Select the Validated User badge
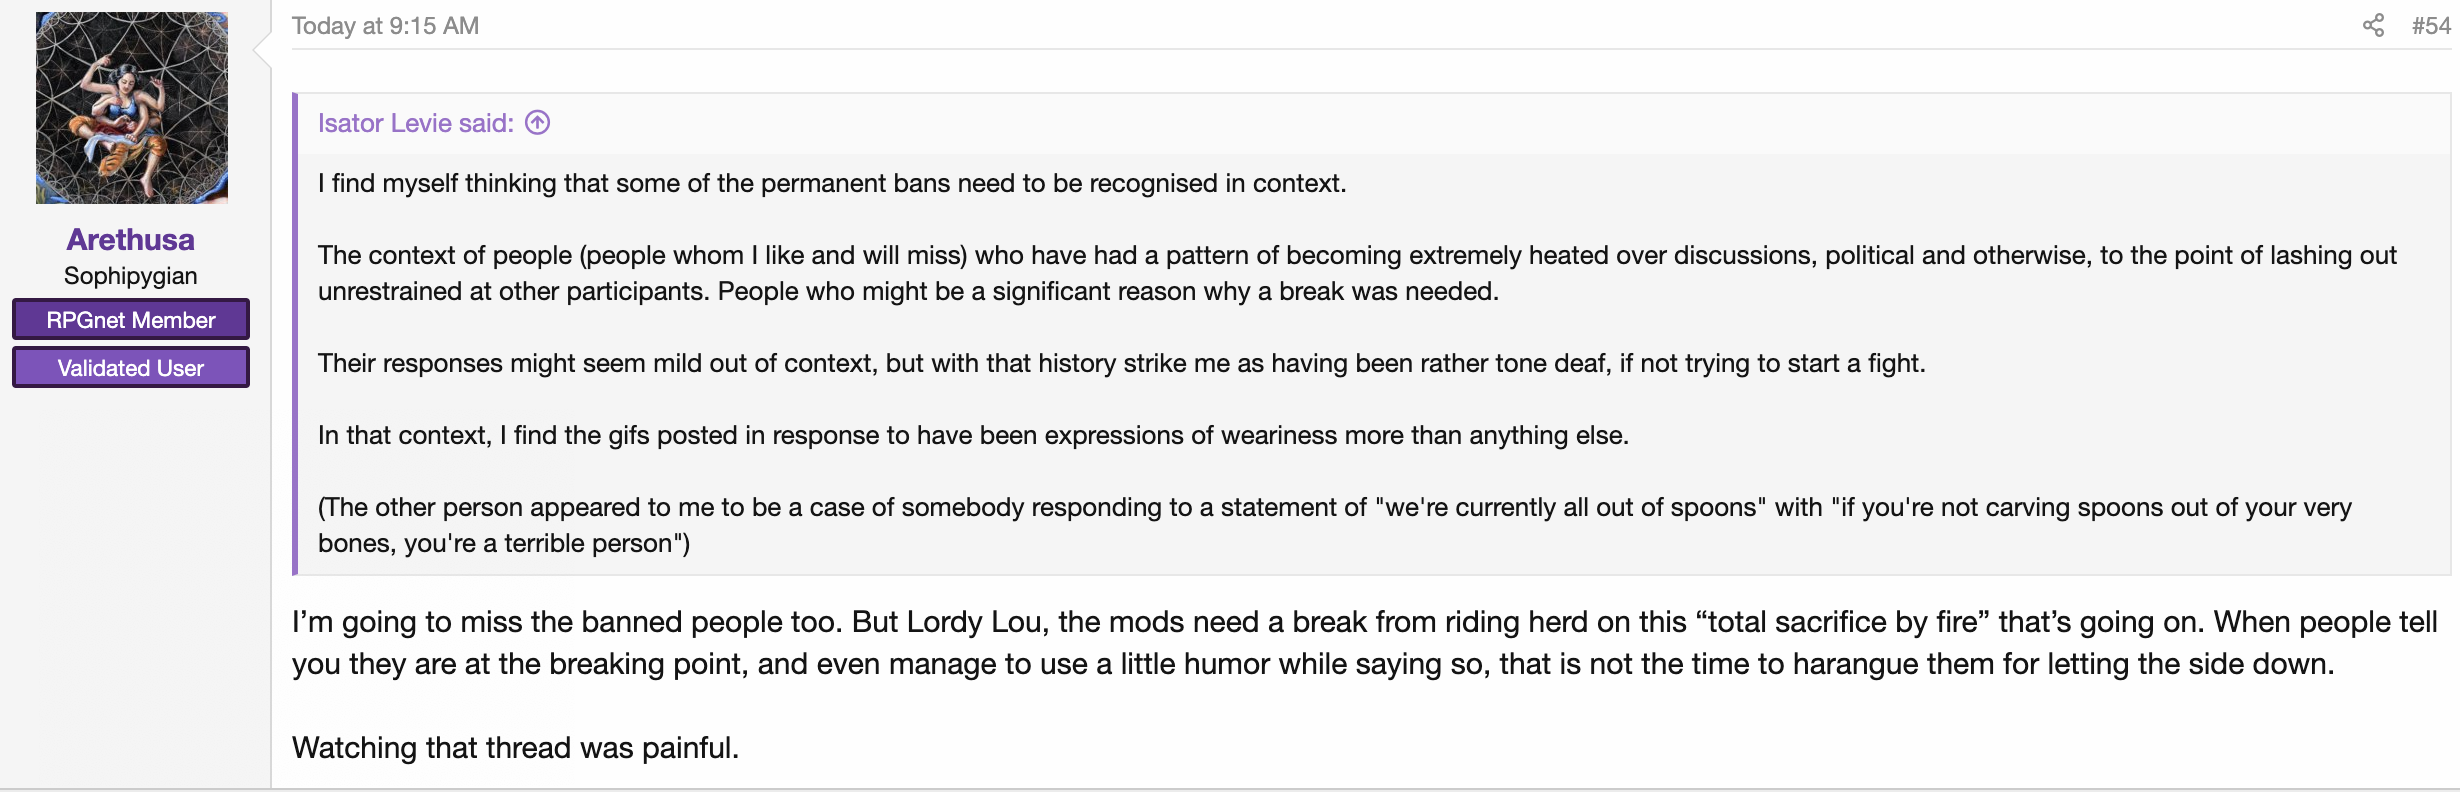The height and width of the screenshot is (792, 2460). 131,368
